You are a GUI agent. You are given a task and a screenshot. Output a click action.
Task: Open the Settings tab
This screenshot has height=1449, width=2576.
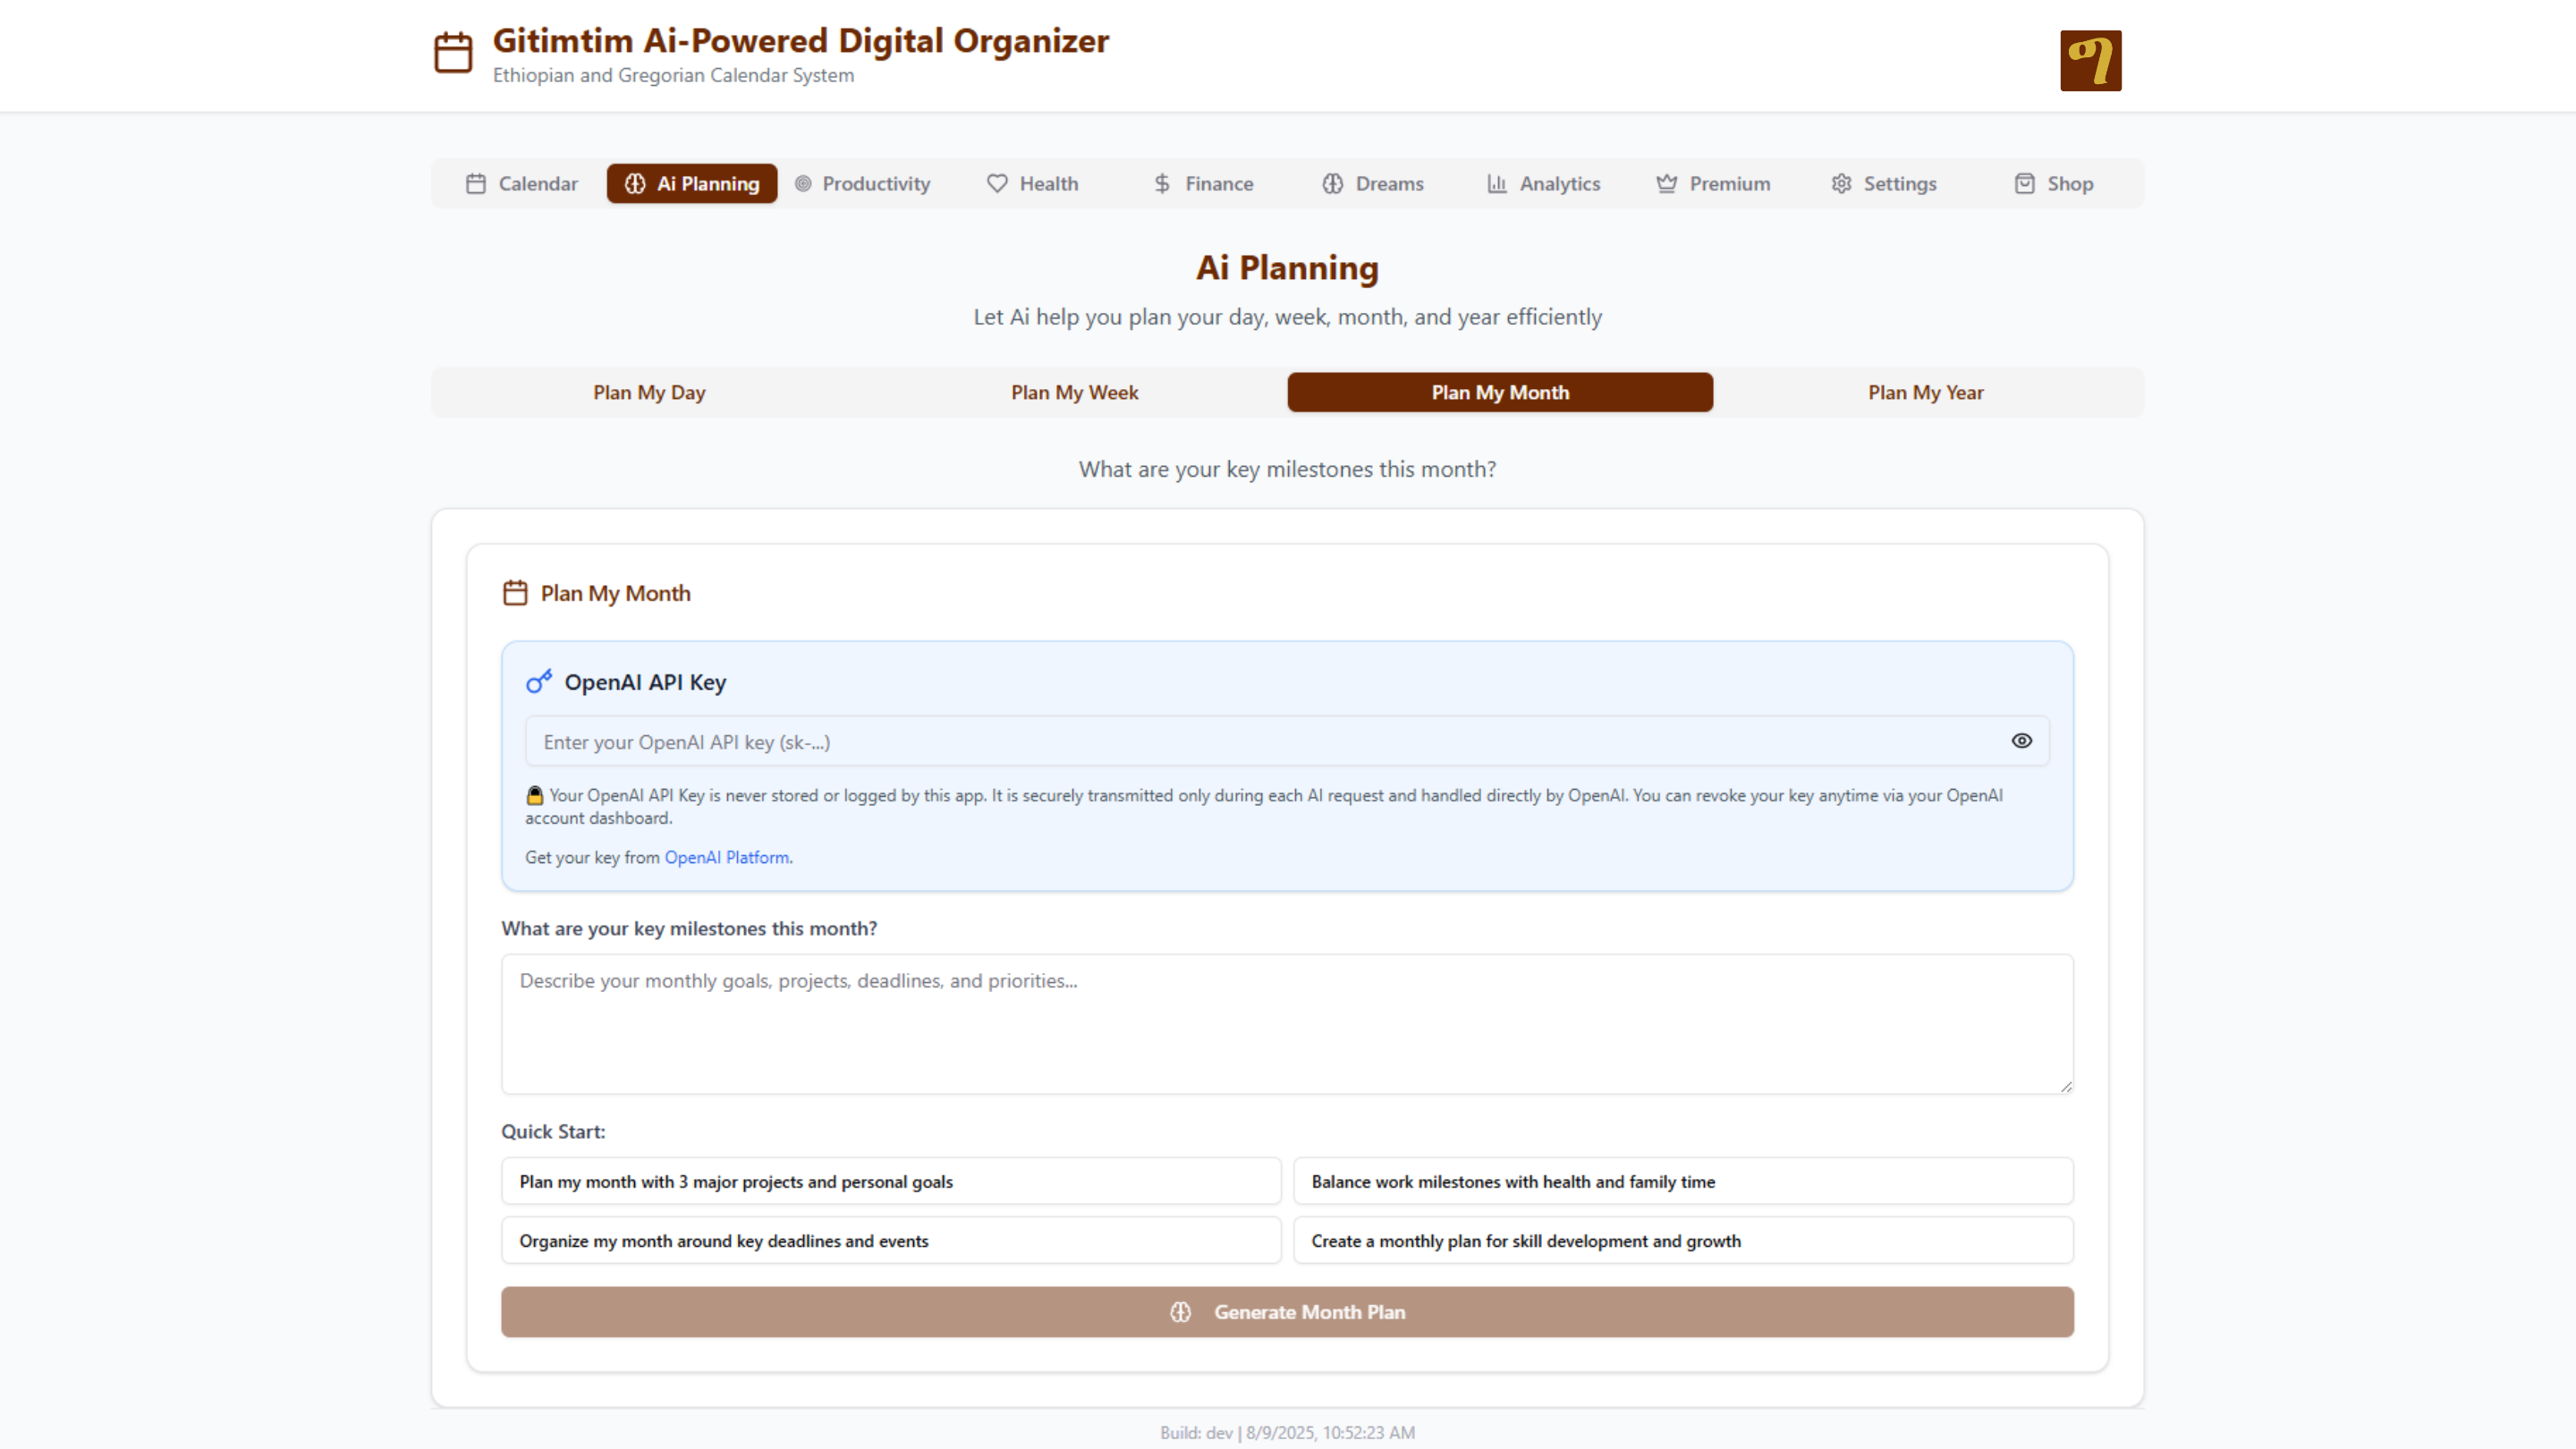point(1884,184)
